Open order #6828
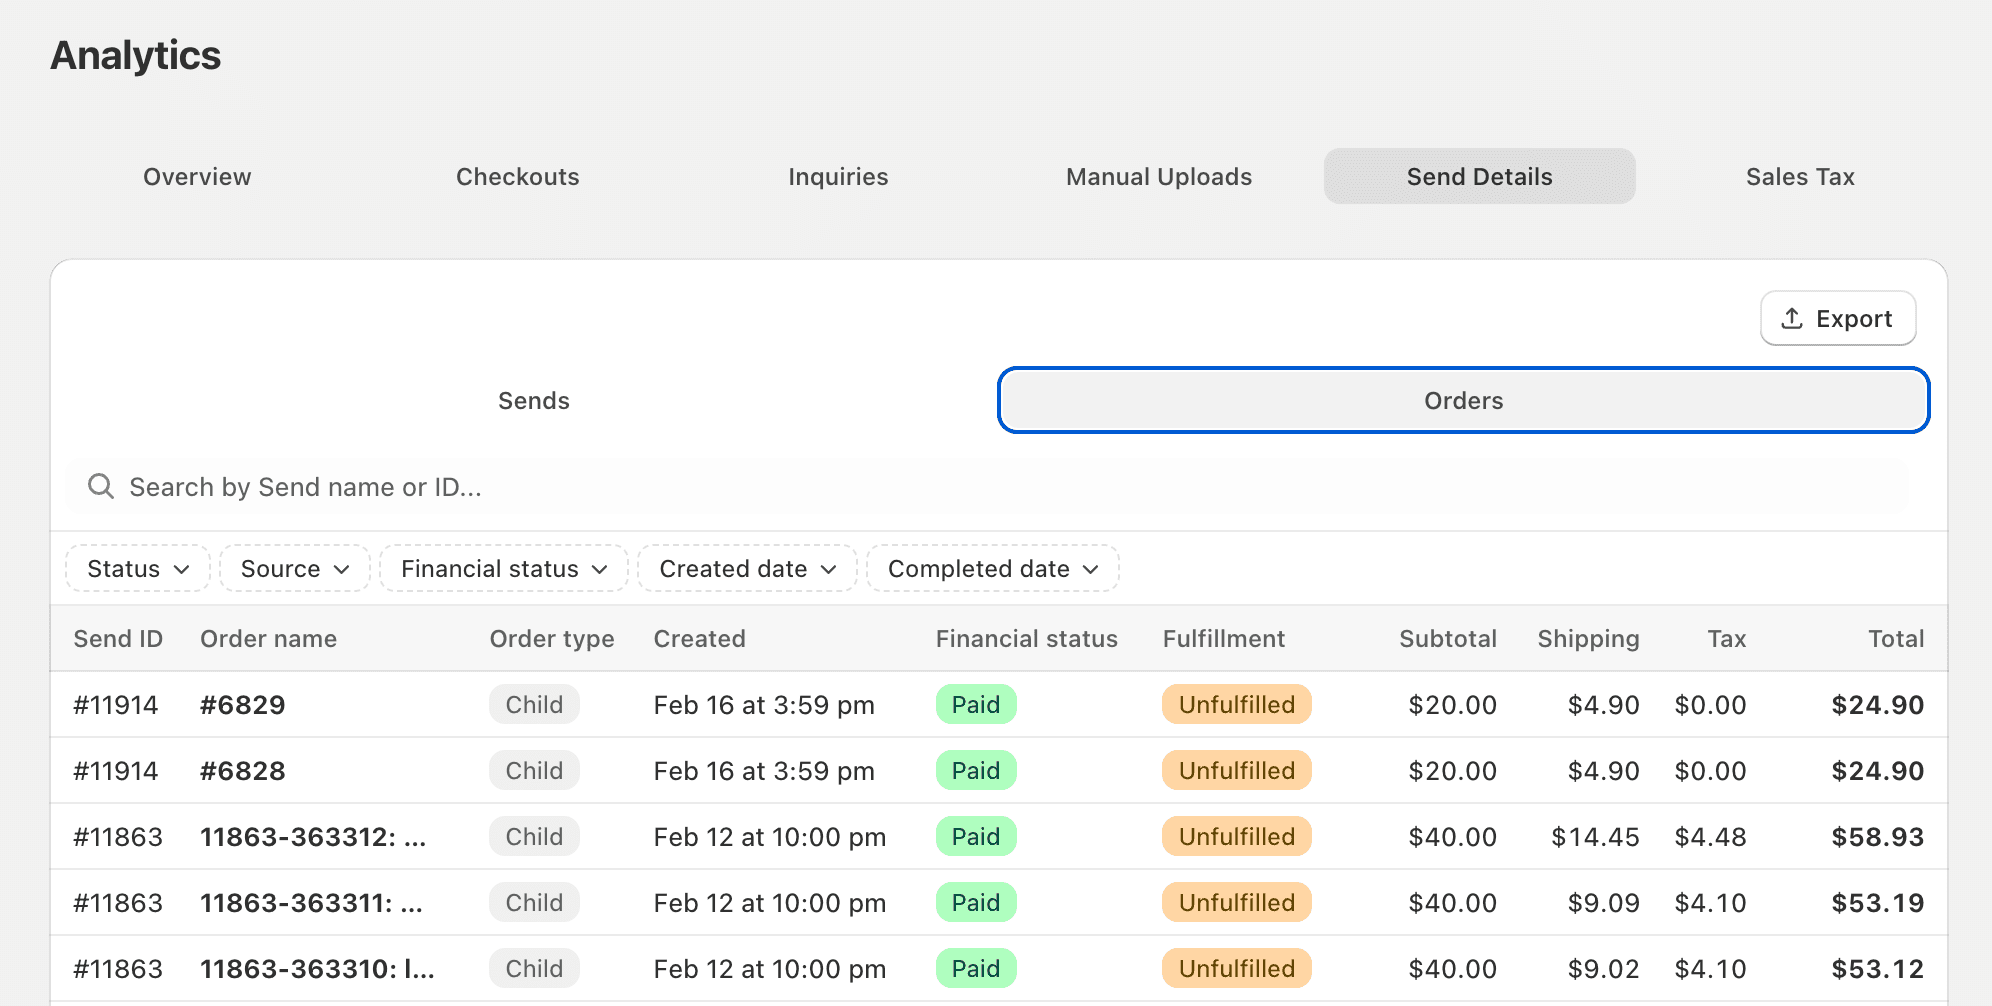Screen dimensions: 1992x1006 (243, 771)
